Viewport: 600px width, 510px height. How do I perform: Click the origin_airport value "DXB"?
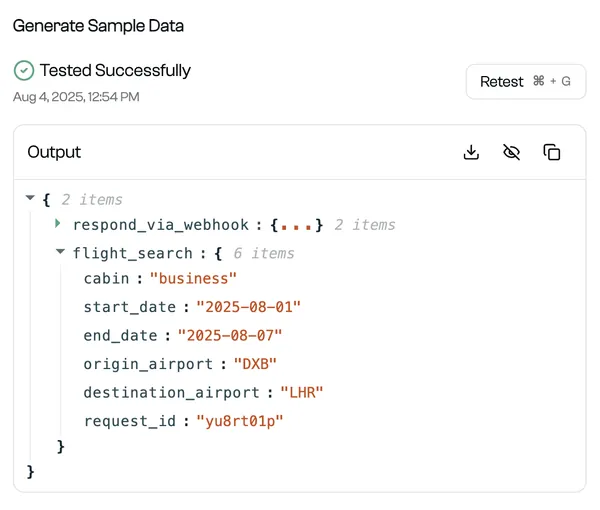pyautogui.click(x=255, y=364)
